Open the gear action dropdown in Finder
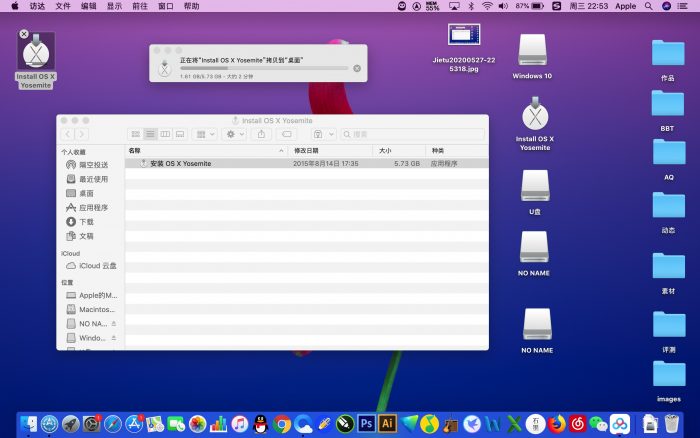This screenshot has height=438, width=700. click(x=234, y=133)
